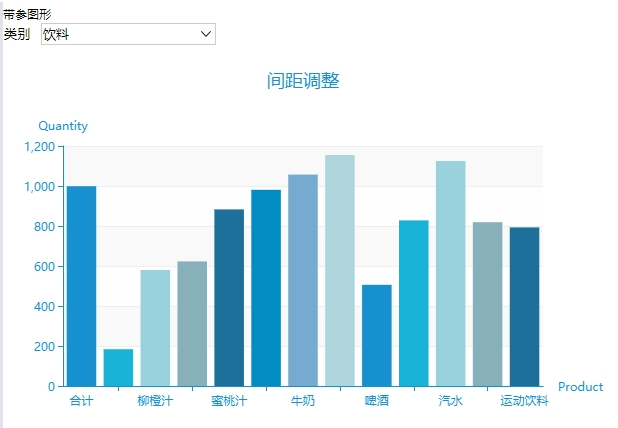Select the bar above the 啤酒 label
Screen dimensions: 618x428
coord(377,335)
